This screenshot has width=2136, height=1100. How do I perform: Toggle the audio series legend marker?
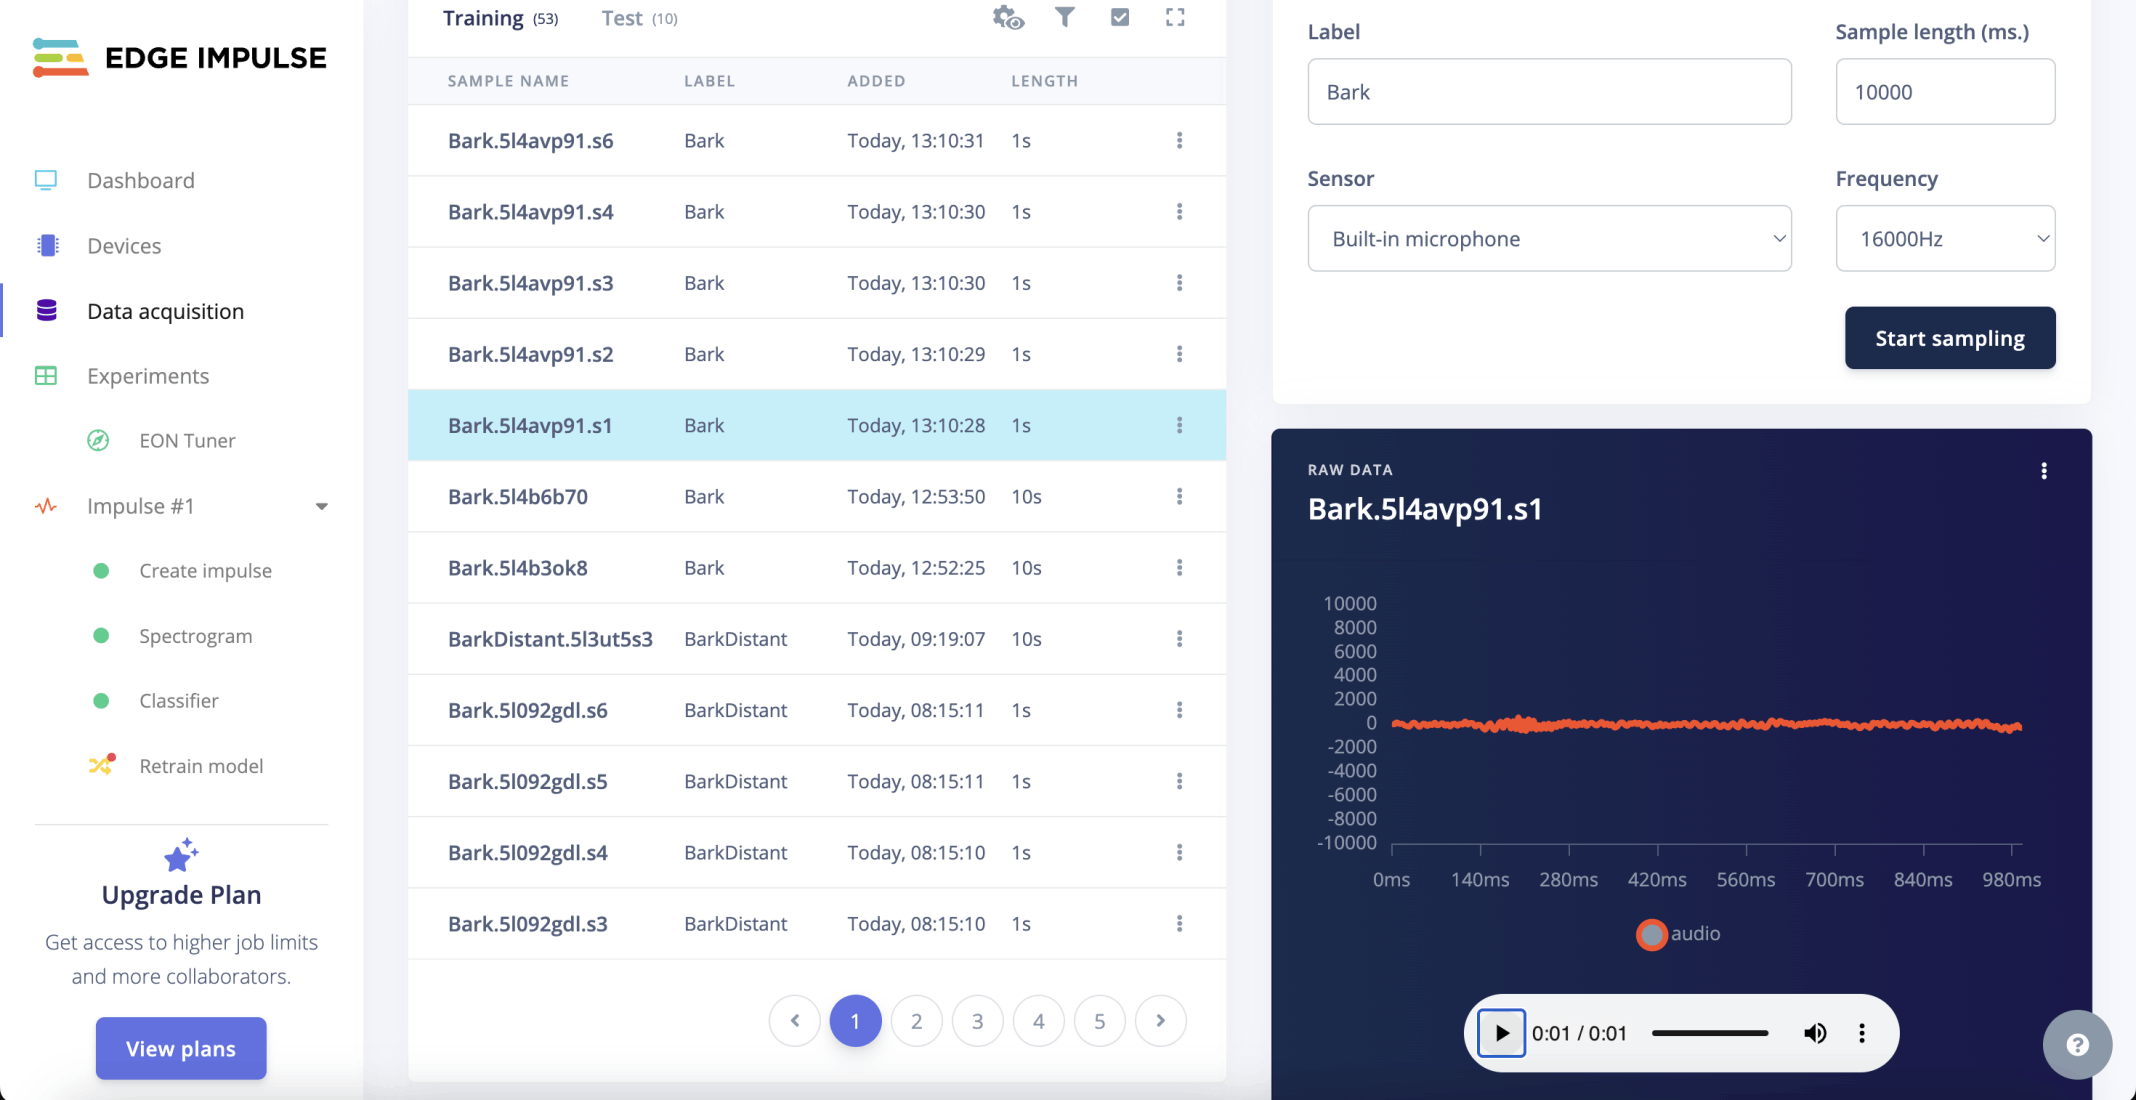pyautogui.click(x=1652, y=934)
